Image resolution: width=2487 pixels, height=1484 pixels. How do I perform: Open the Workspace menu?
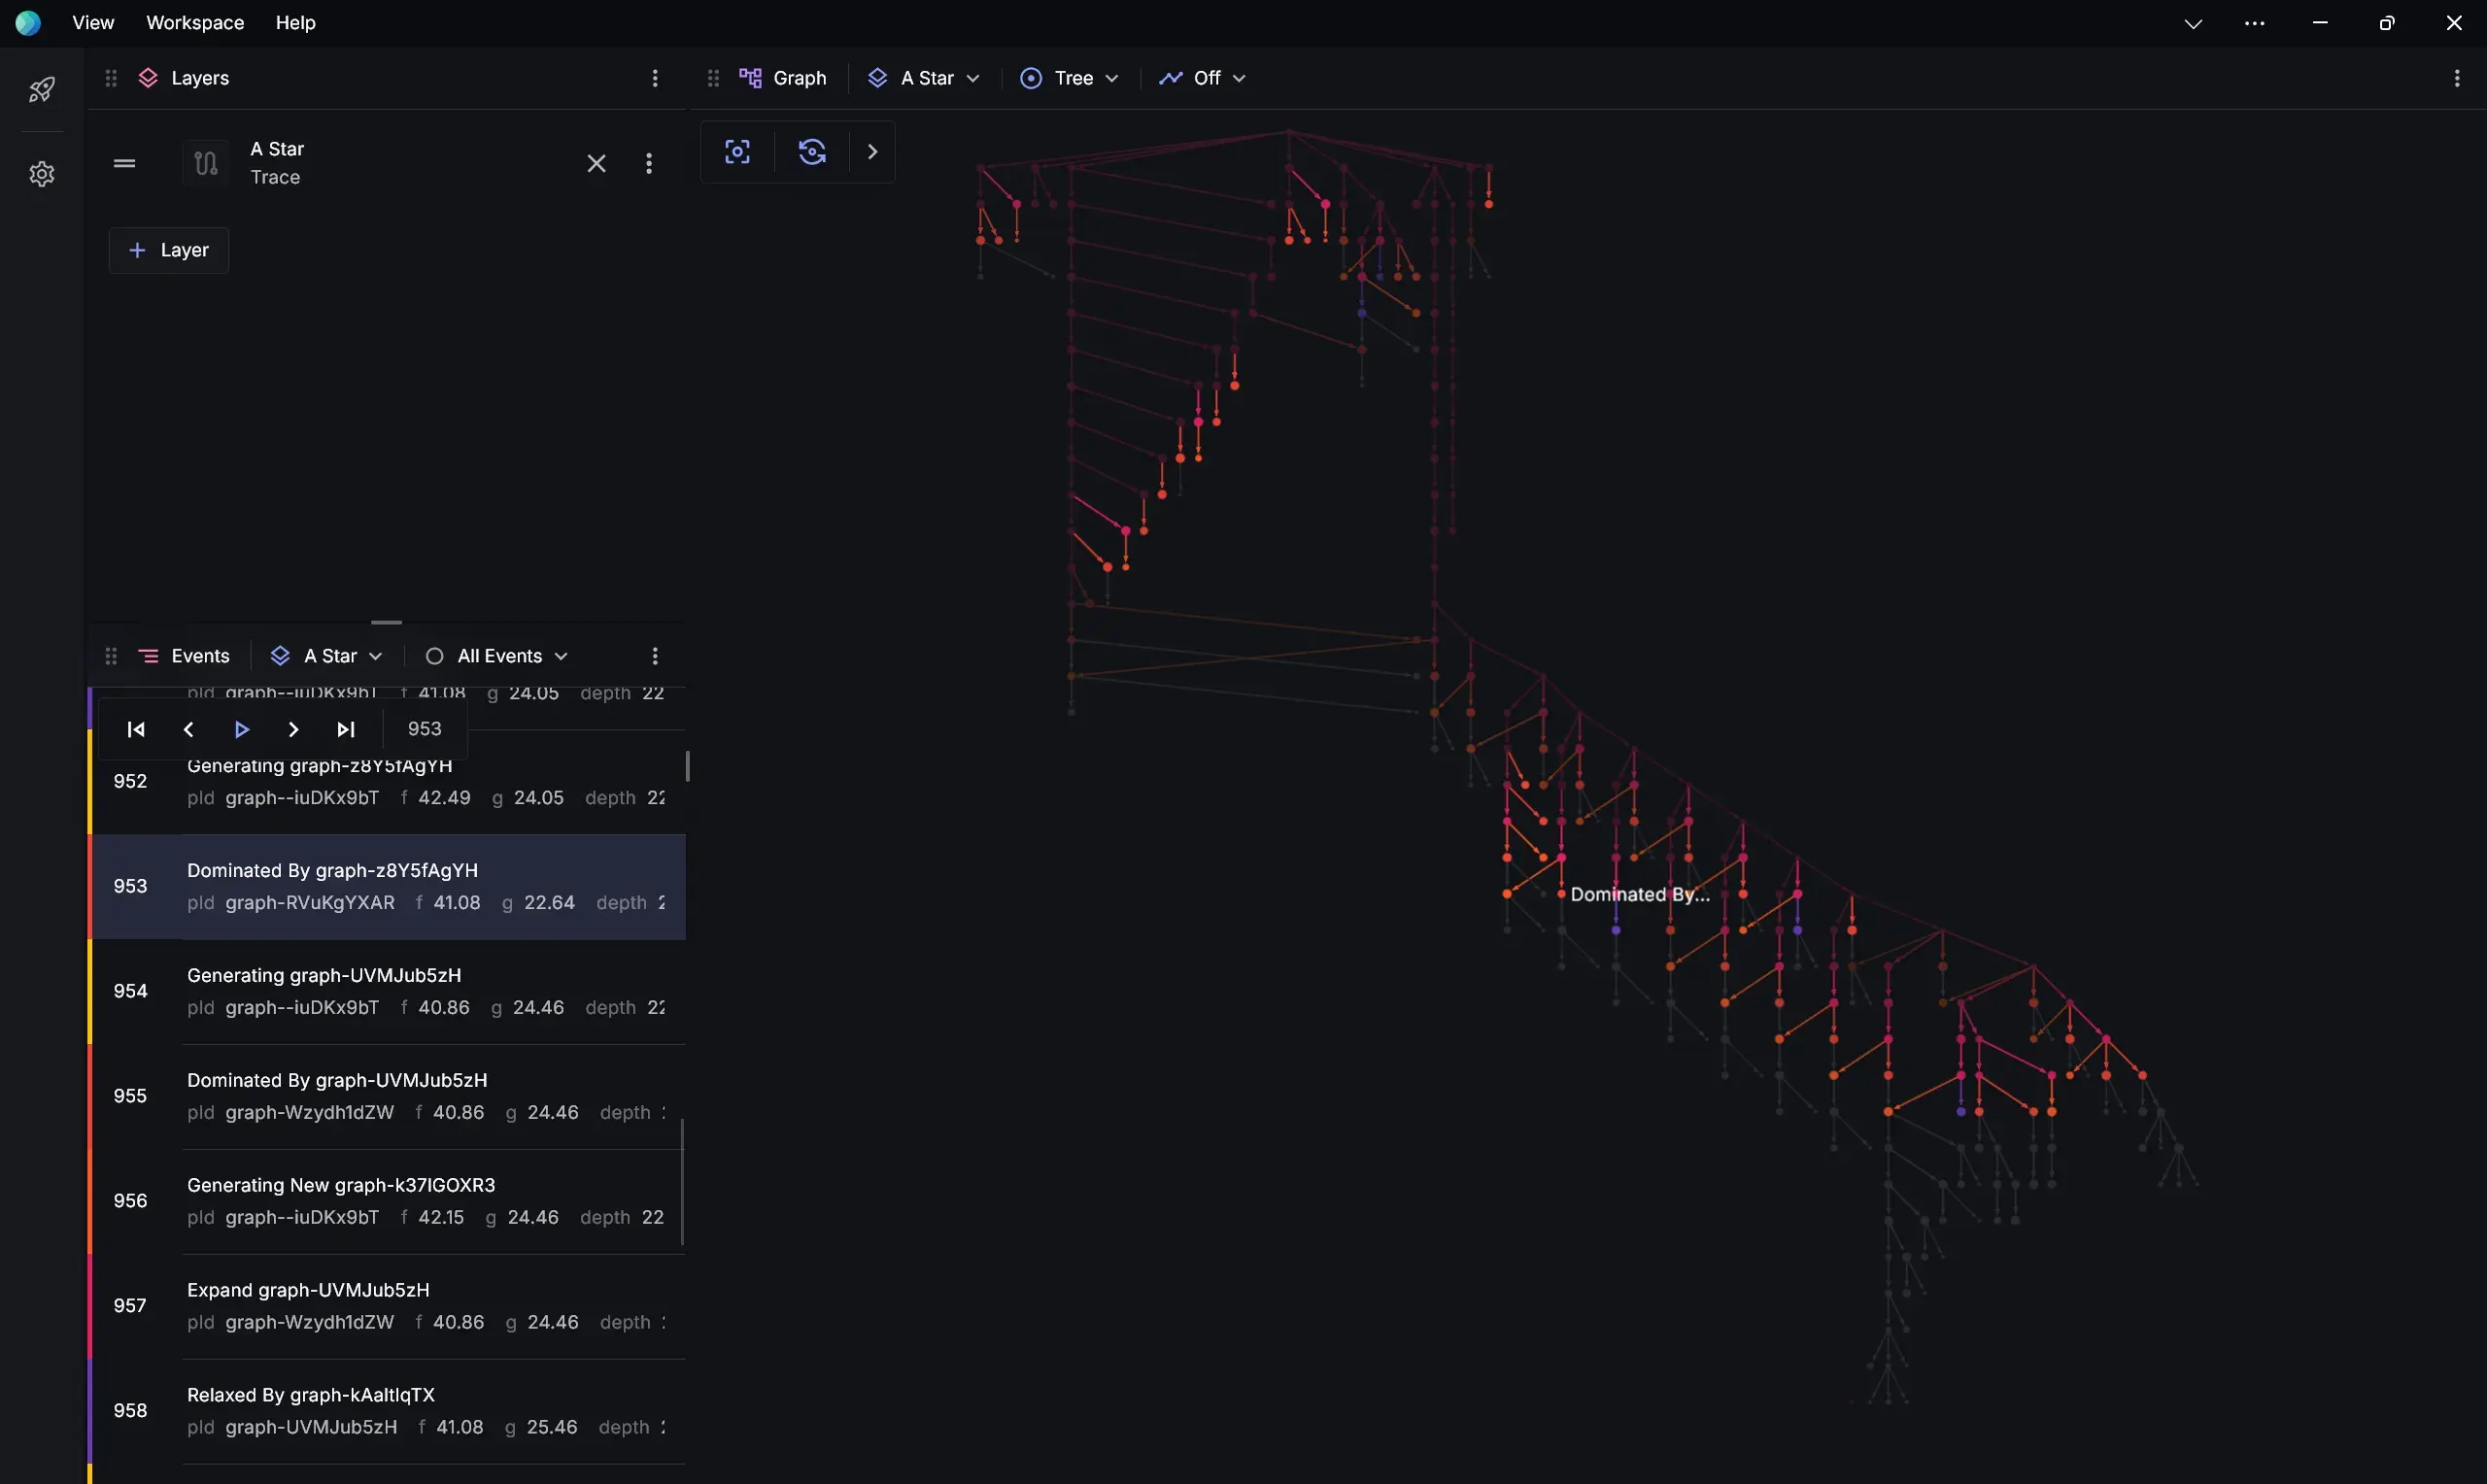(195, 22)
